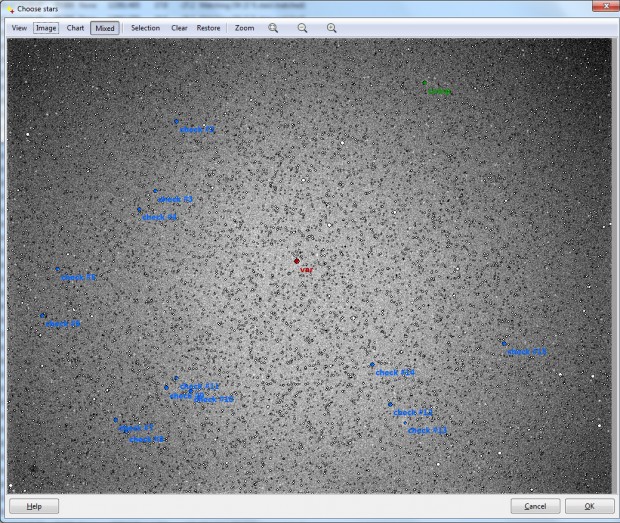Click the check #13 star label
The width and height of the screenshot is (620, 523).
(427, 430)
